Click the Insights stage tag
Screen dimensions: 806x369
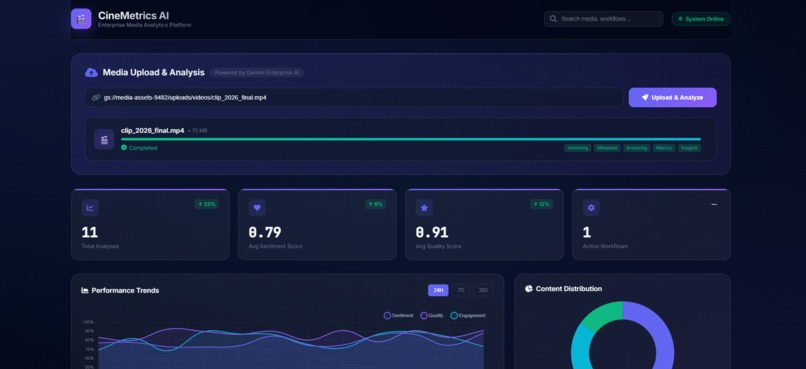pos(689,148)
